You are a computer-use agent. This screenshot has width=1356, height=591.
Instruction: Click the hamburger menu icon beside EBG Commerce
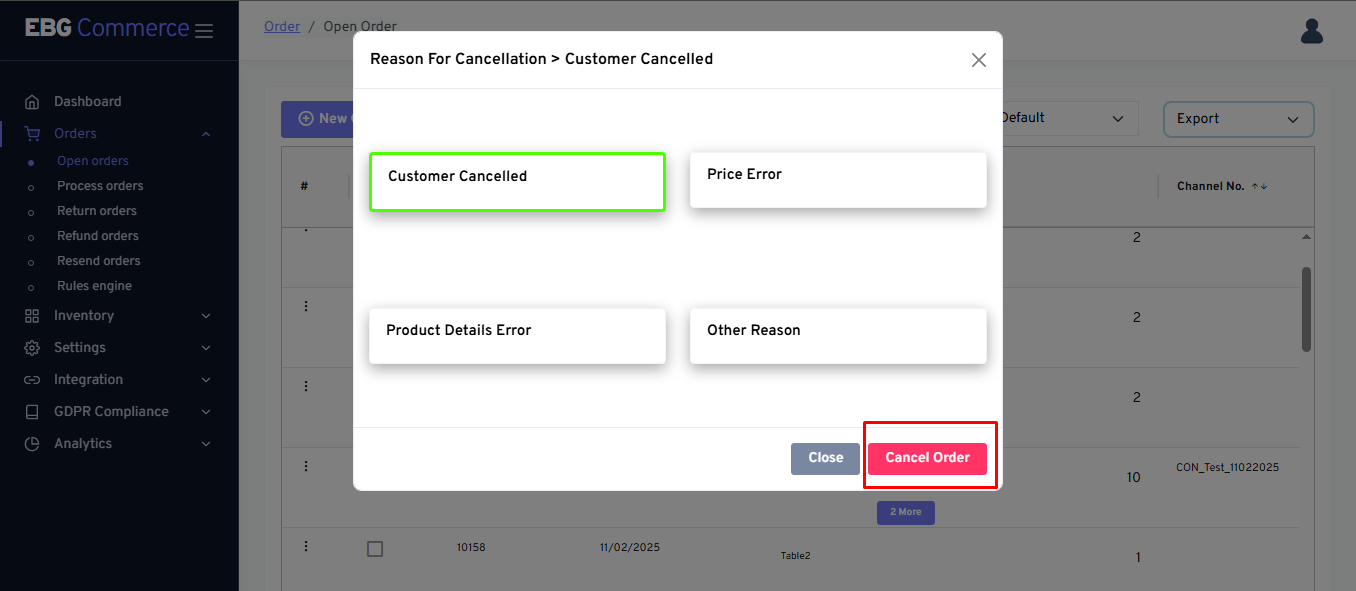(204, 31)
